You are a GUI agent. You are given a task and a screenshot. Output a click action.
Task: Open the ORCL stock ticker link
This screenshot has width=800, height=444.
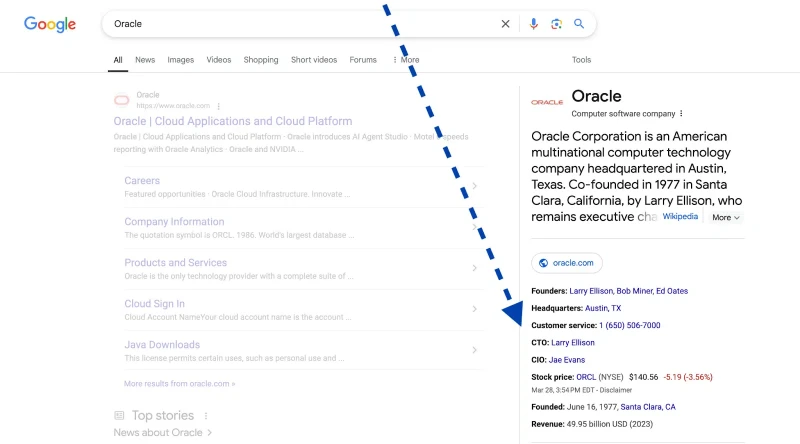586,377
